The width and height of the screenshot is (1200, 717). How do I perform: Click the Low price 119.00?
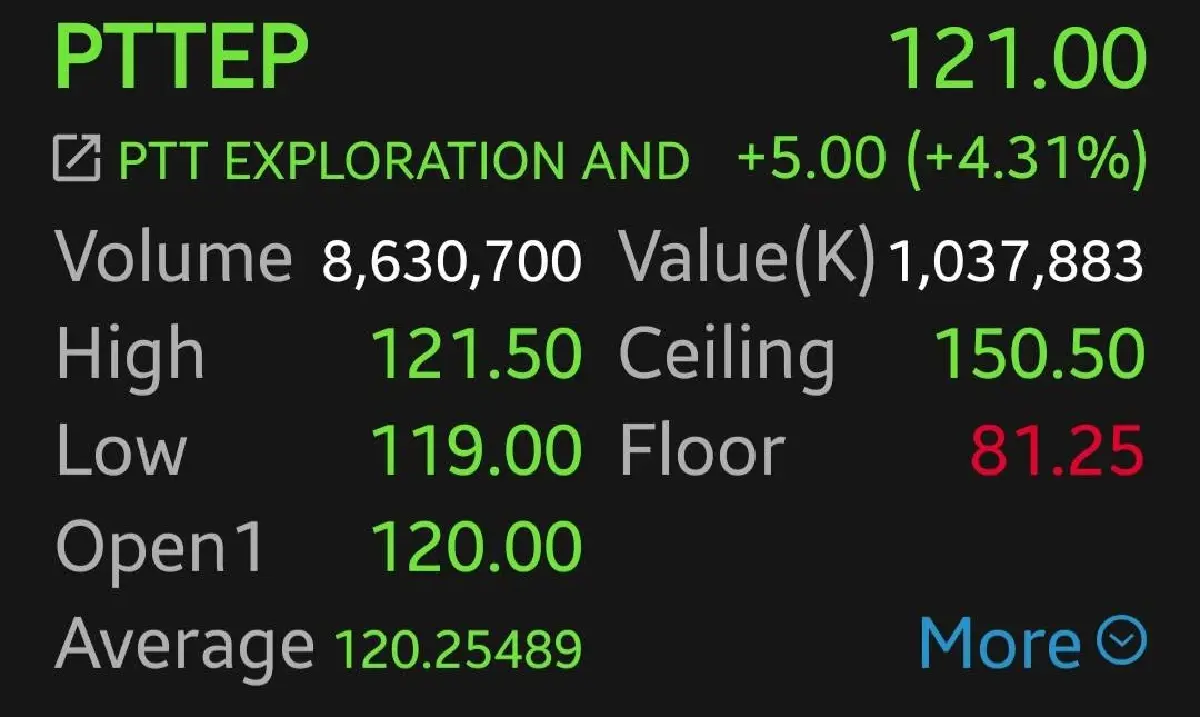pos(477,449)
